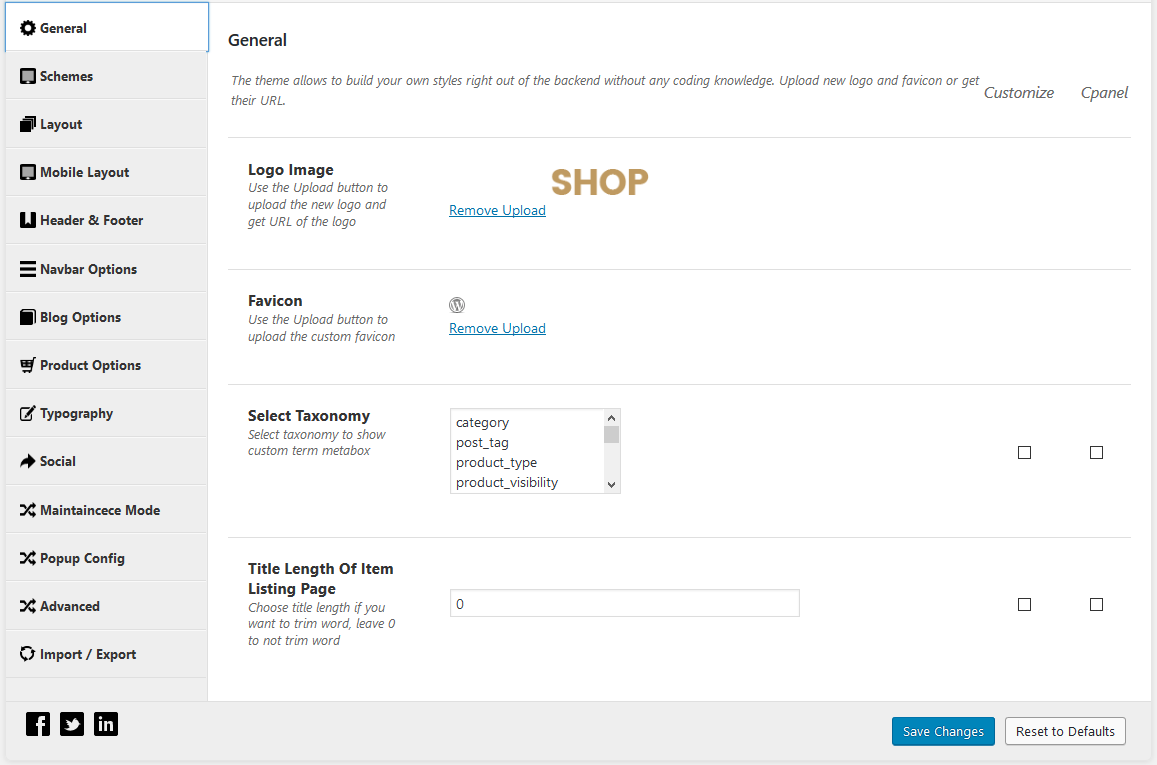Click the Twitter icon in footer
The width and height of the screenshot is (1157, 765).
72,724
